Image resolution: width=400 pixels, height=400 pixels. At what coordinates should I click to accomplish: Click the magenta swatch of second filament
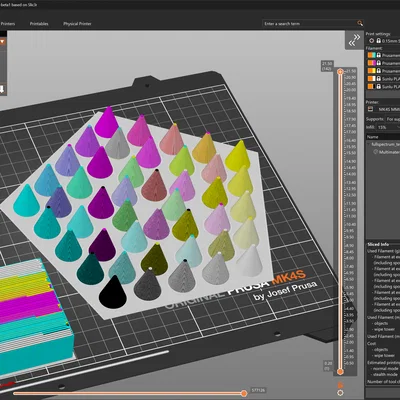pyautogui.click(x=374, y=63)
